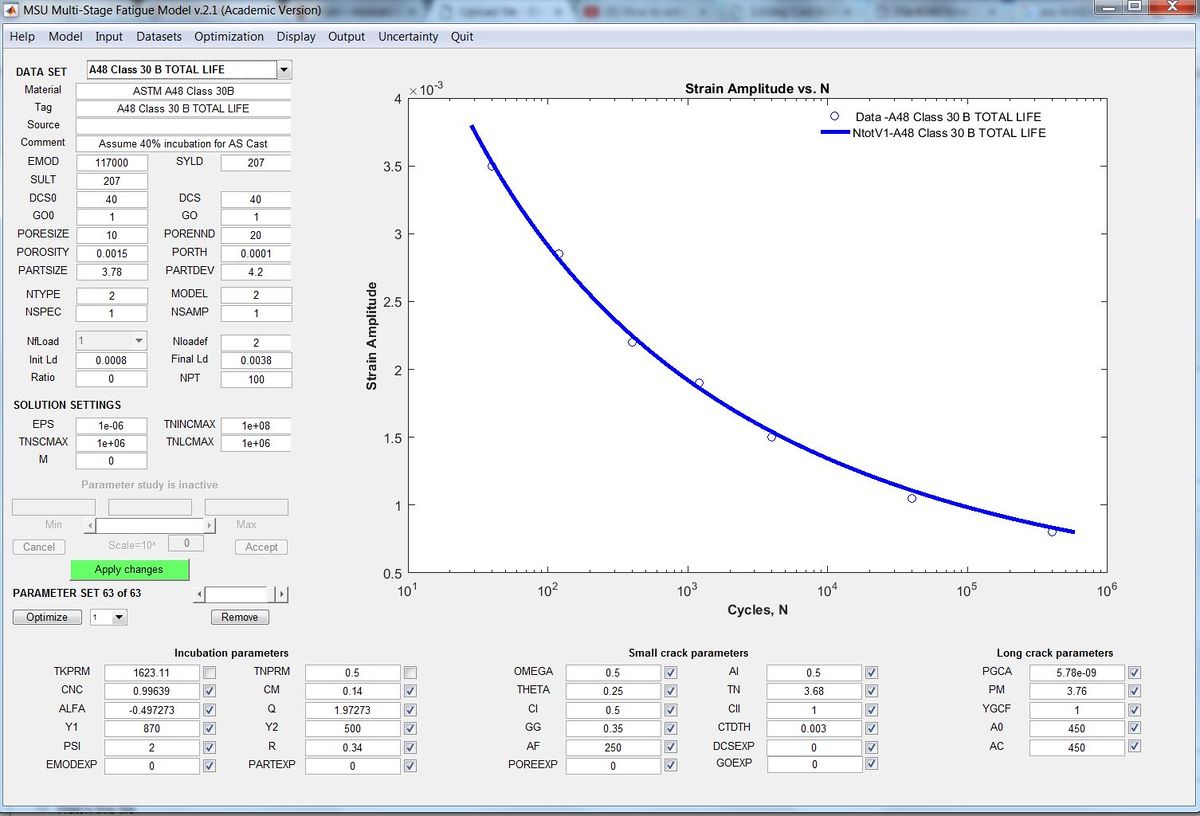Open the Uncertainty menu
The width and height of the screenshot is (1200, 816).
click(408, 37)
